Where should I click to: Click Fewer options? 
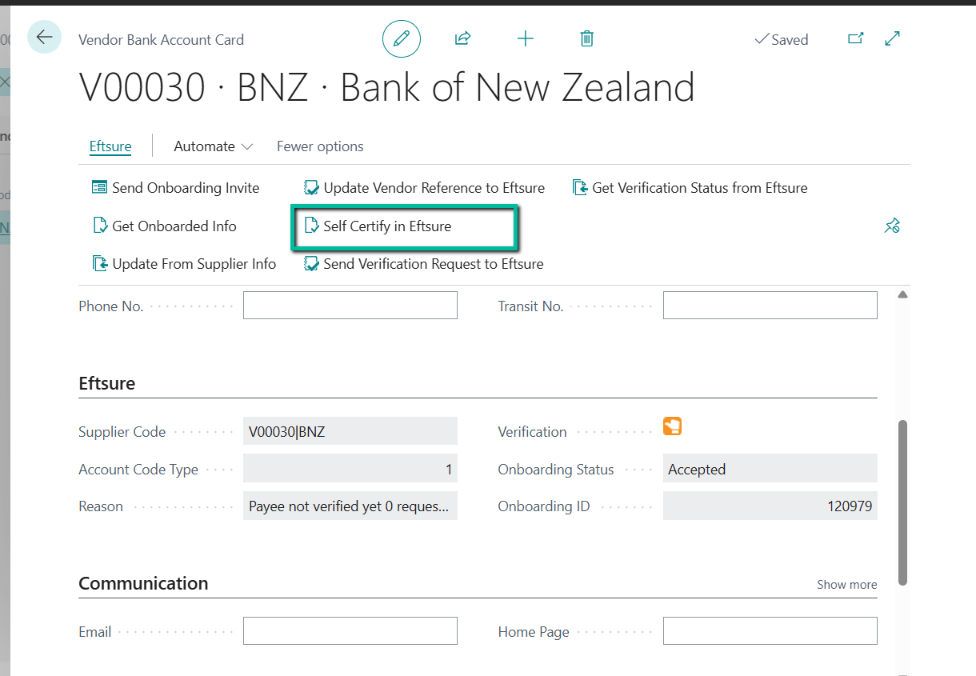coord(320,146)
